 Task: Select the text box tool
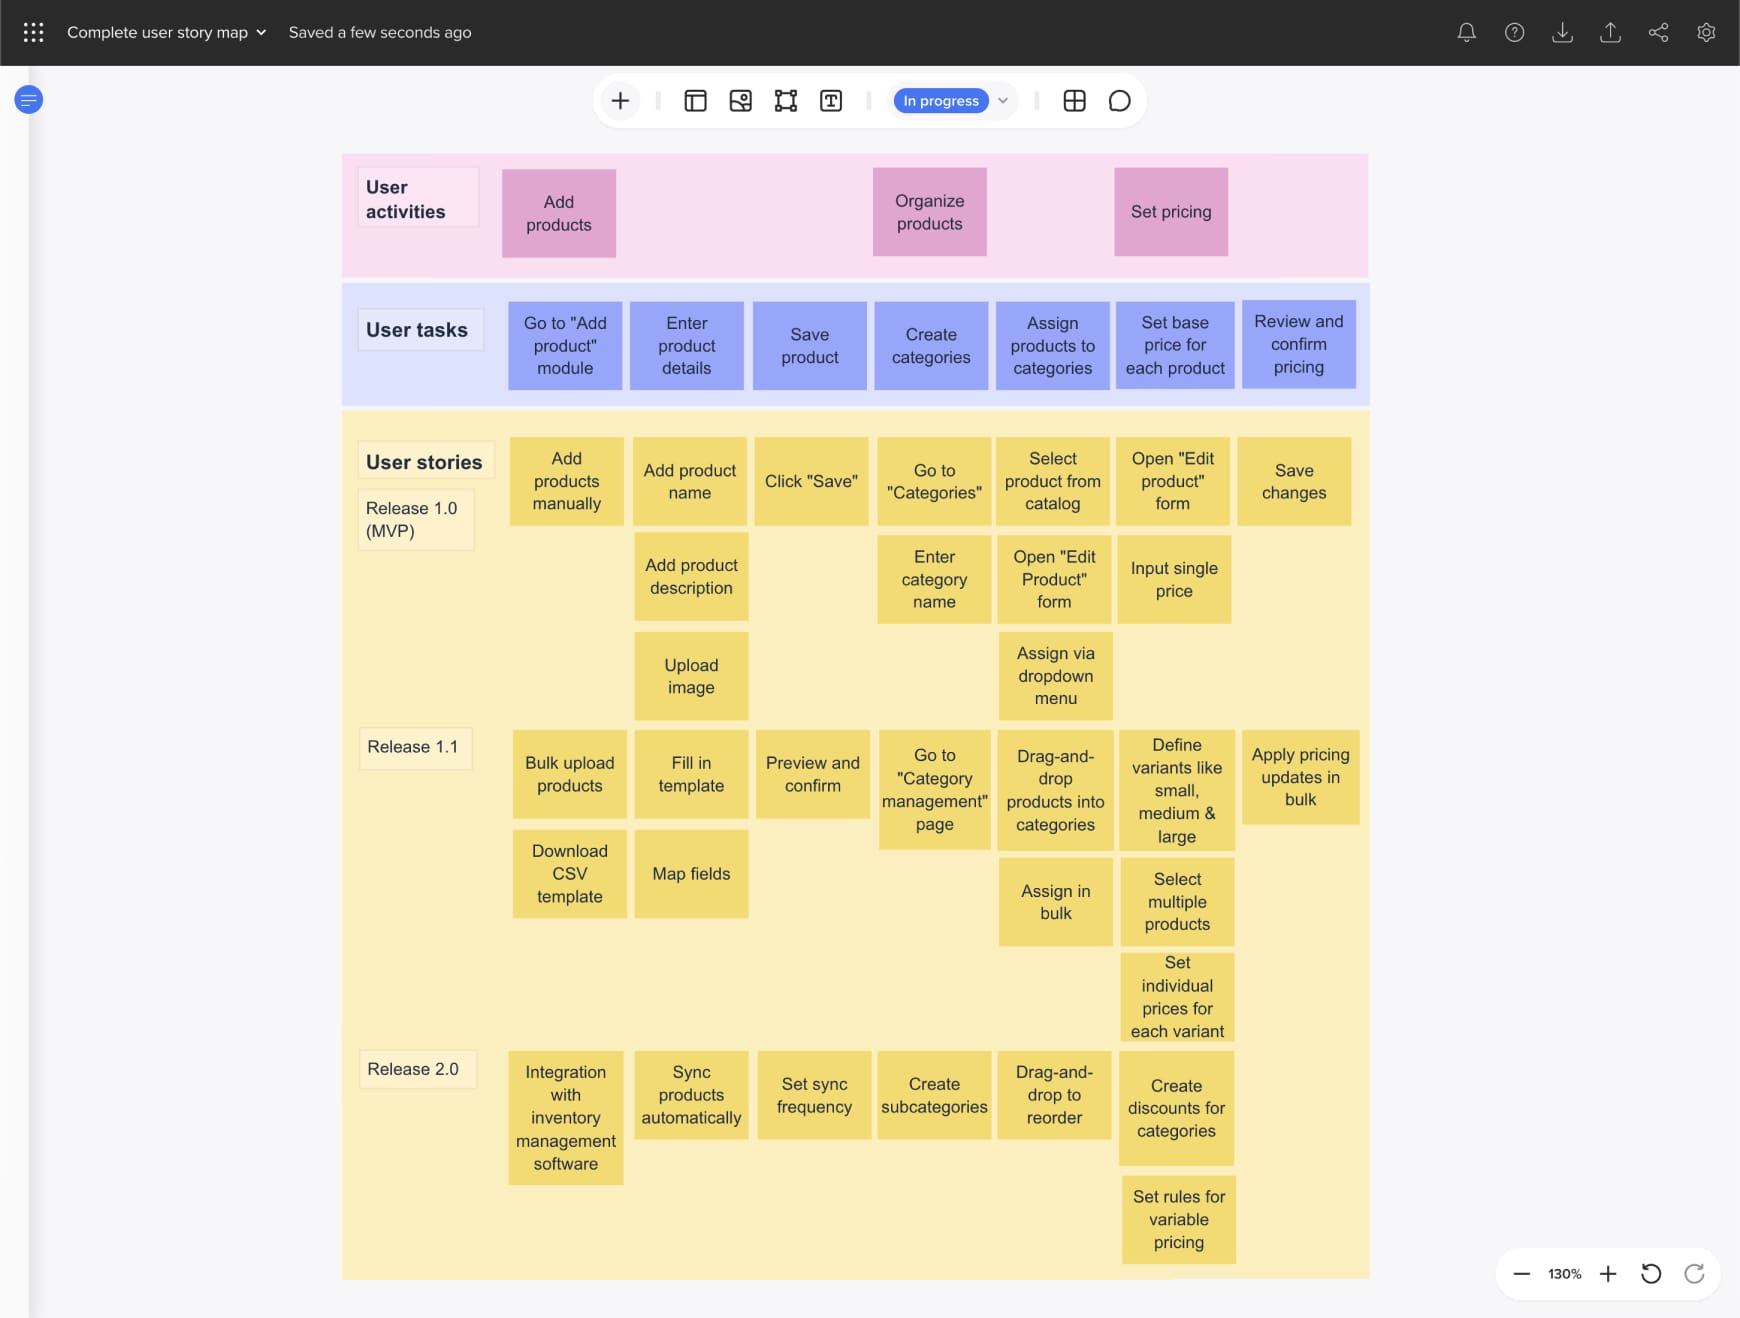click(x=831, y=101)
